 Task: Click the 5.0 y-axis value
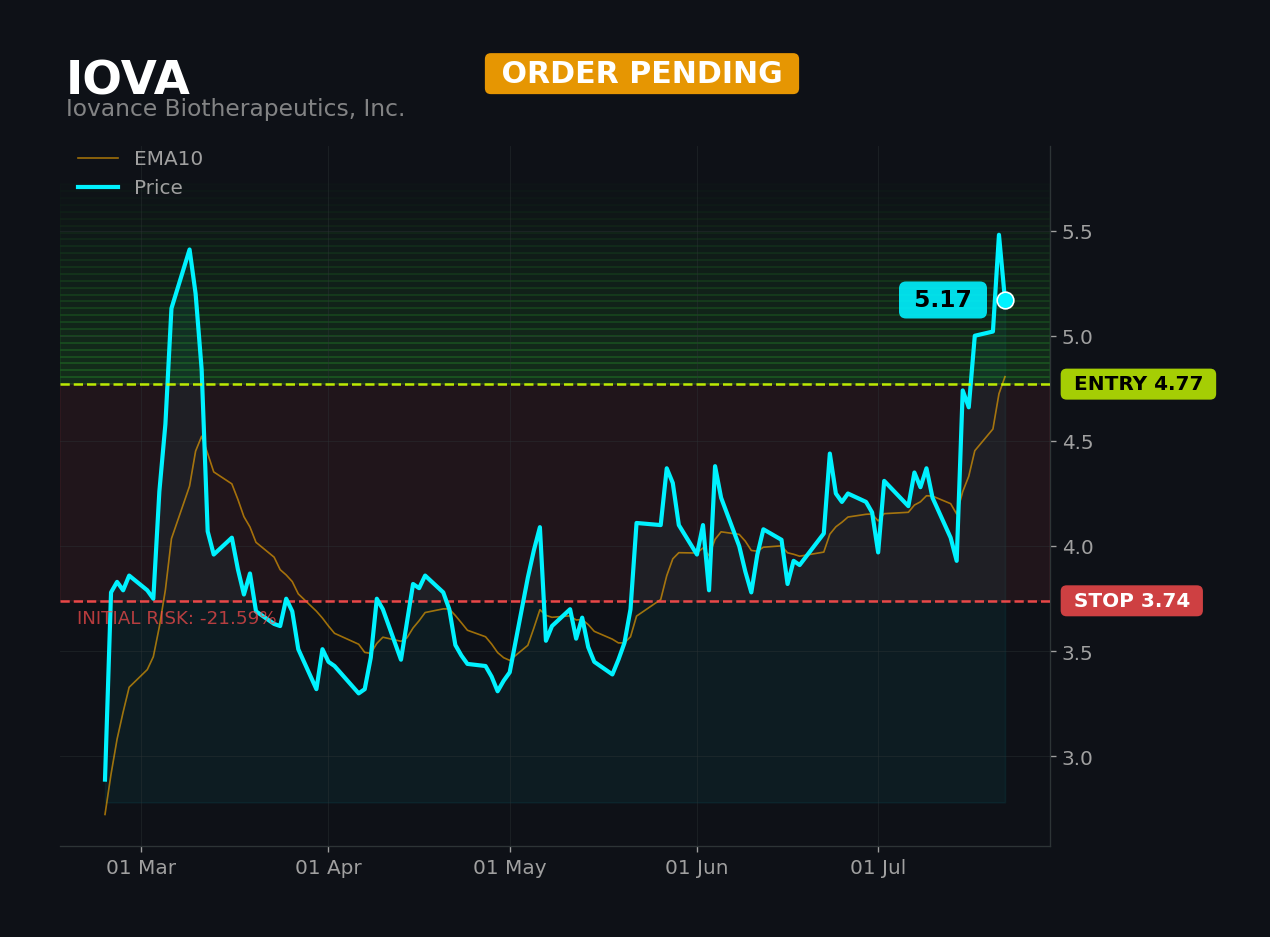click(1076, 337)
